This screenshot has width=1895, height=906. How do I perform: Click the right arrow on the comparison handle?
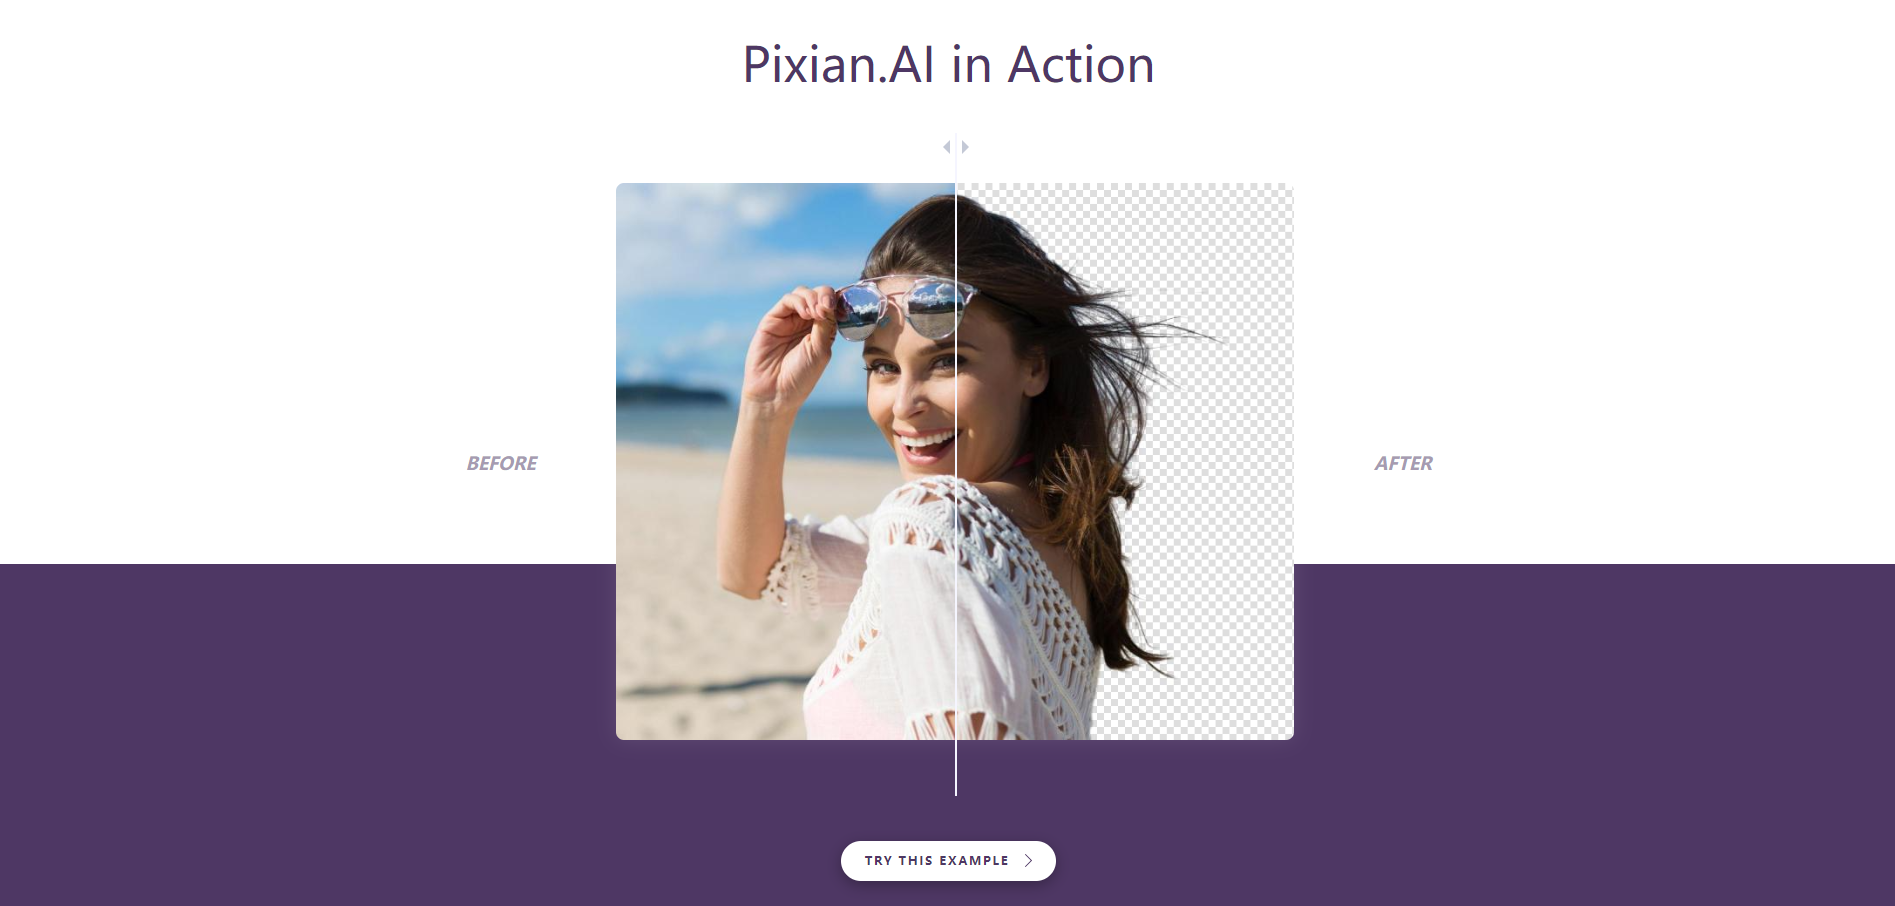tap(965, 147)
